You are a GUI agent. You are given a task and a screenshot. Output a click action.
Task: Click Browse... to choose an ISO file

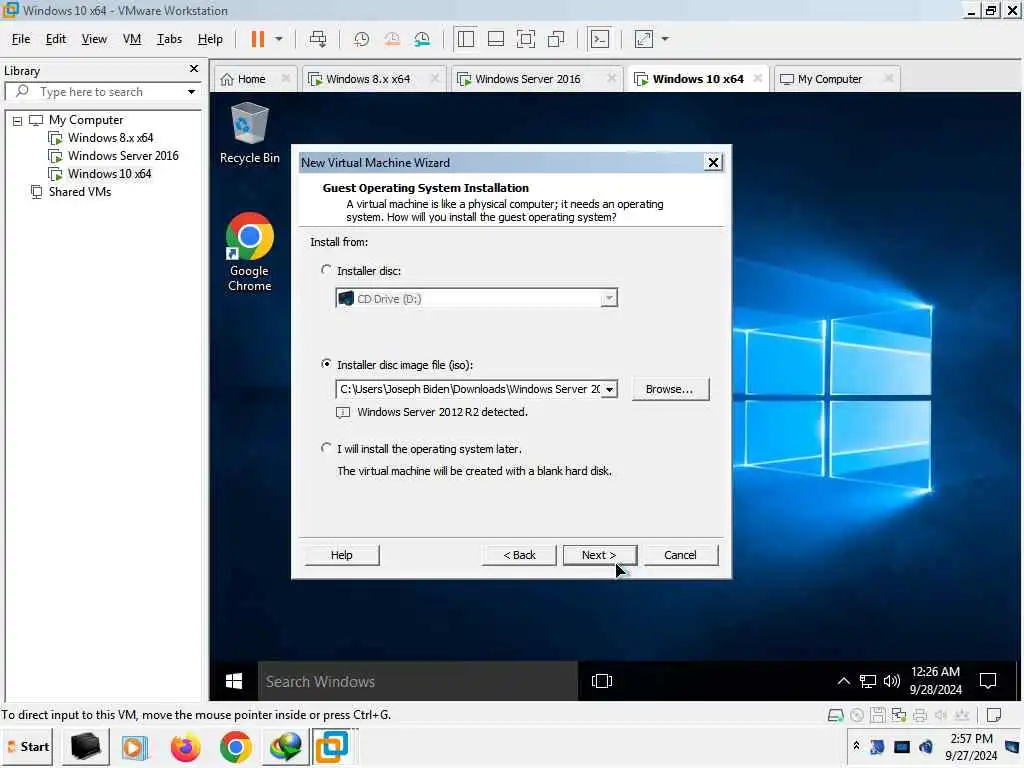coord(670,389)
